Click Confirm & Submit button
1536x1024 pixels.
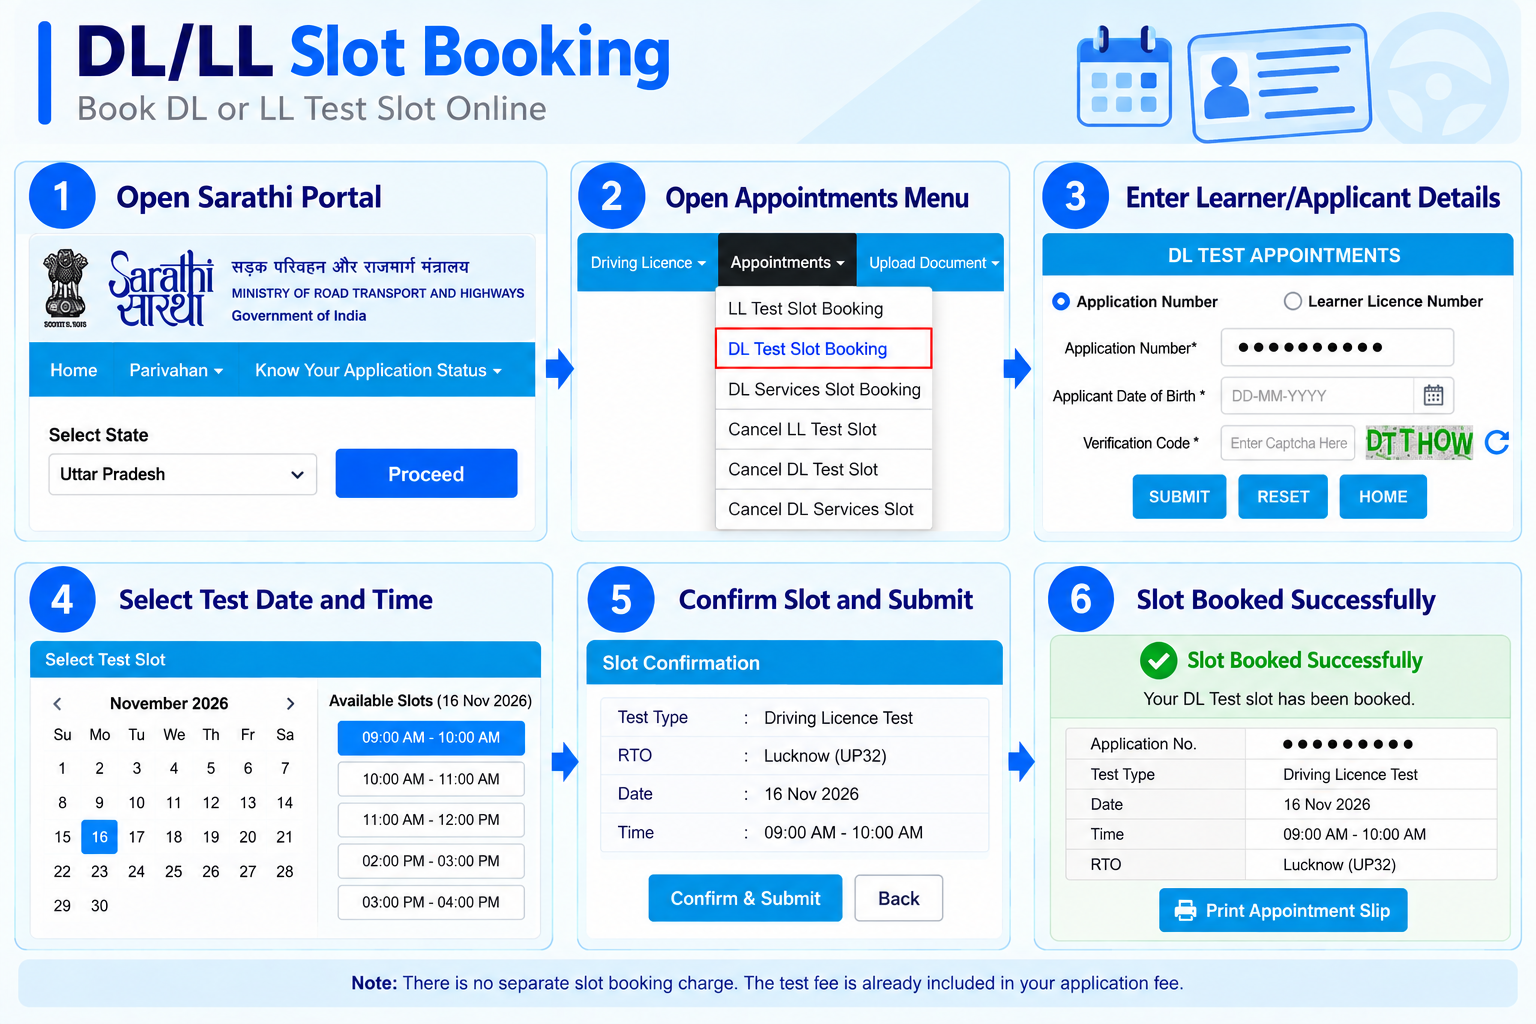745,898
